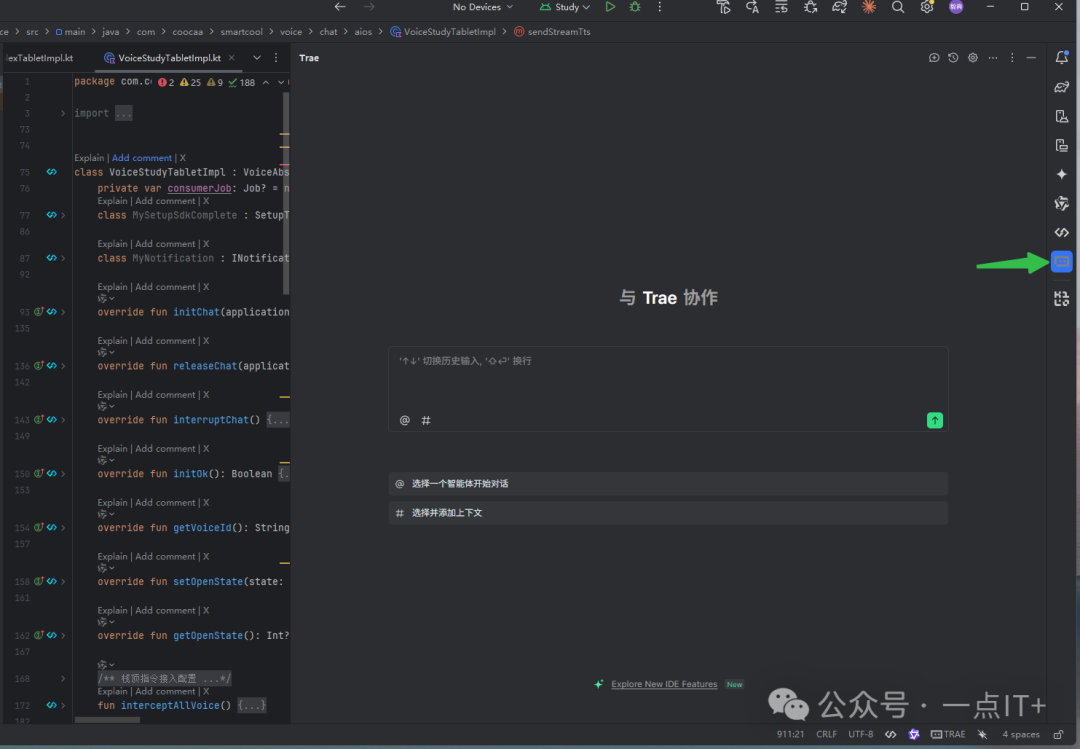Click the aios breadcrumb
Viewport: 1080px width, 749px height.
pyautogui.click(x=363, y=32)
